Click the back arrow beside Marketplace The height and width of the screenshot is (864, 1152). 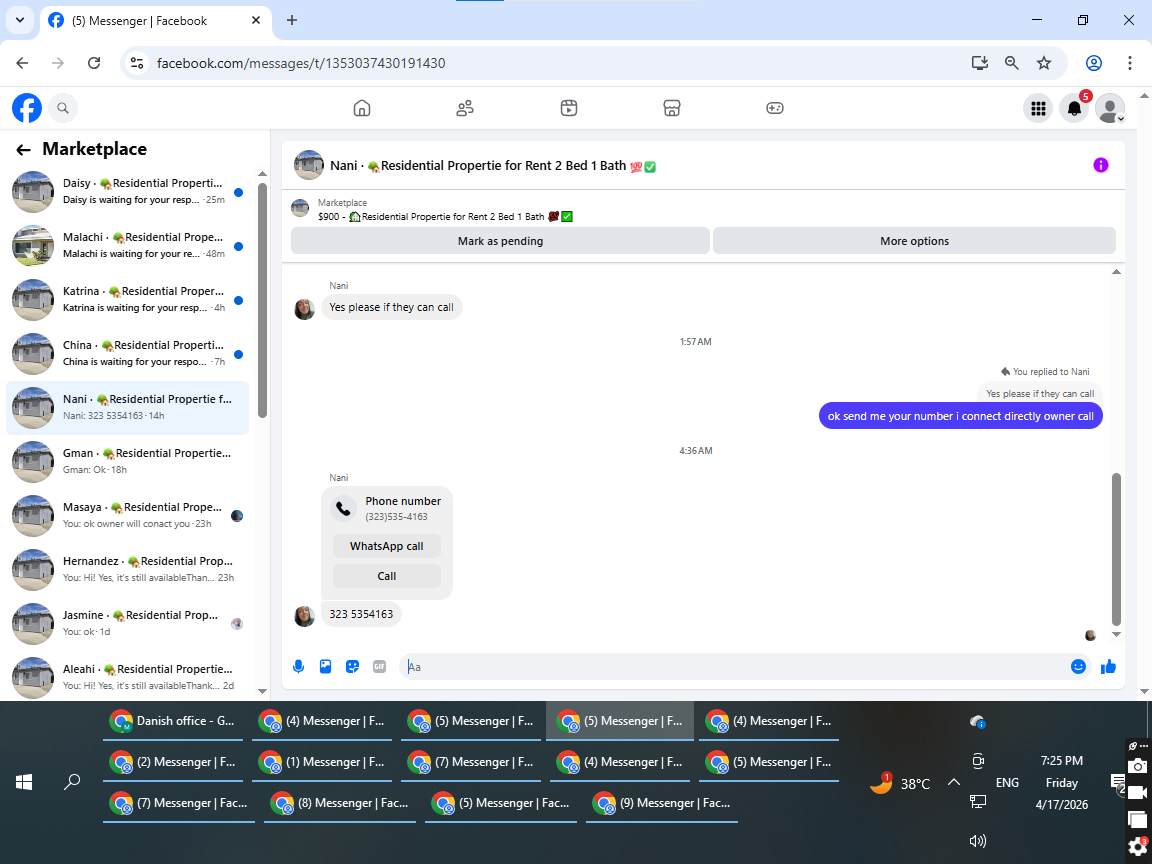24,150
